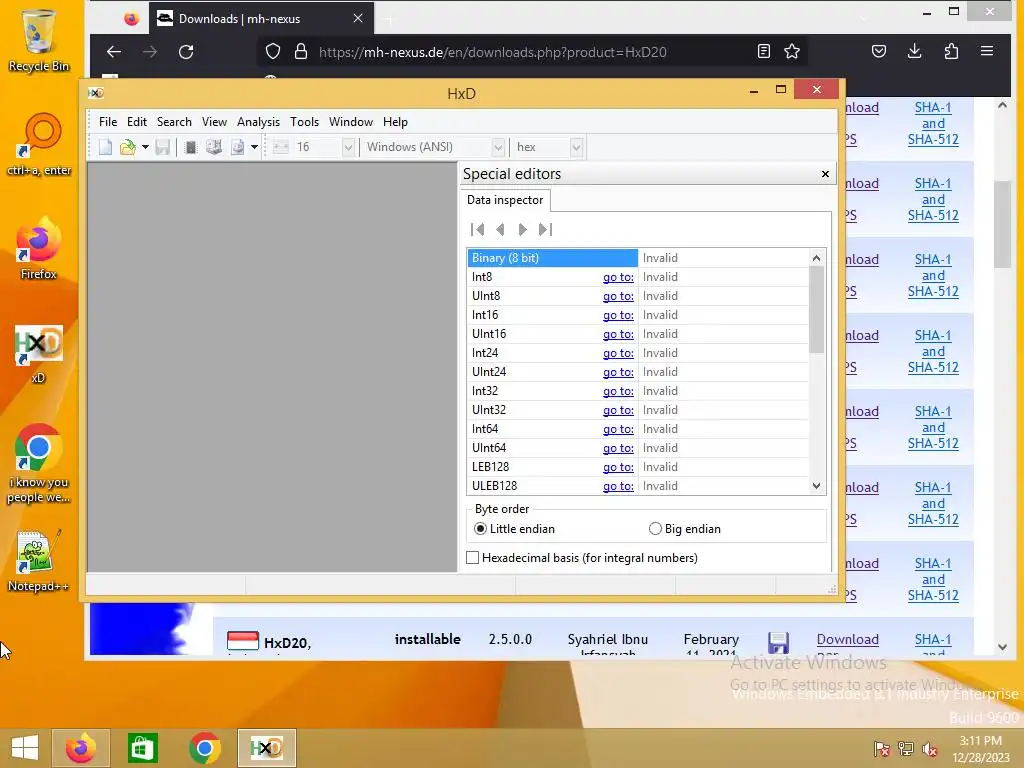
Task: Expand the arrow beside the disk image icon
Action: [x=254, y=147]
